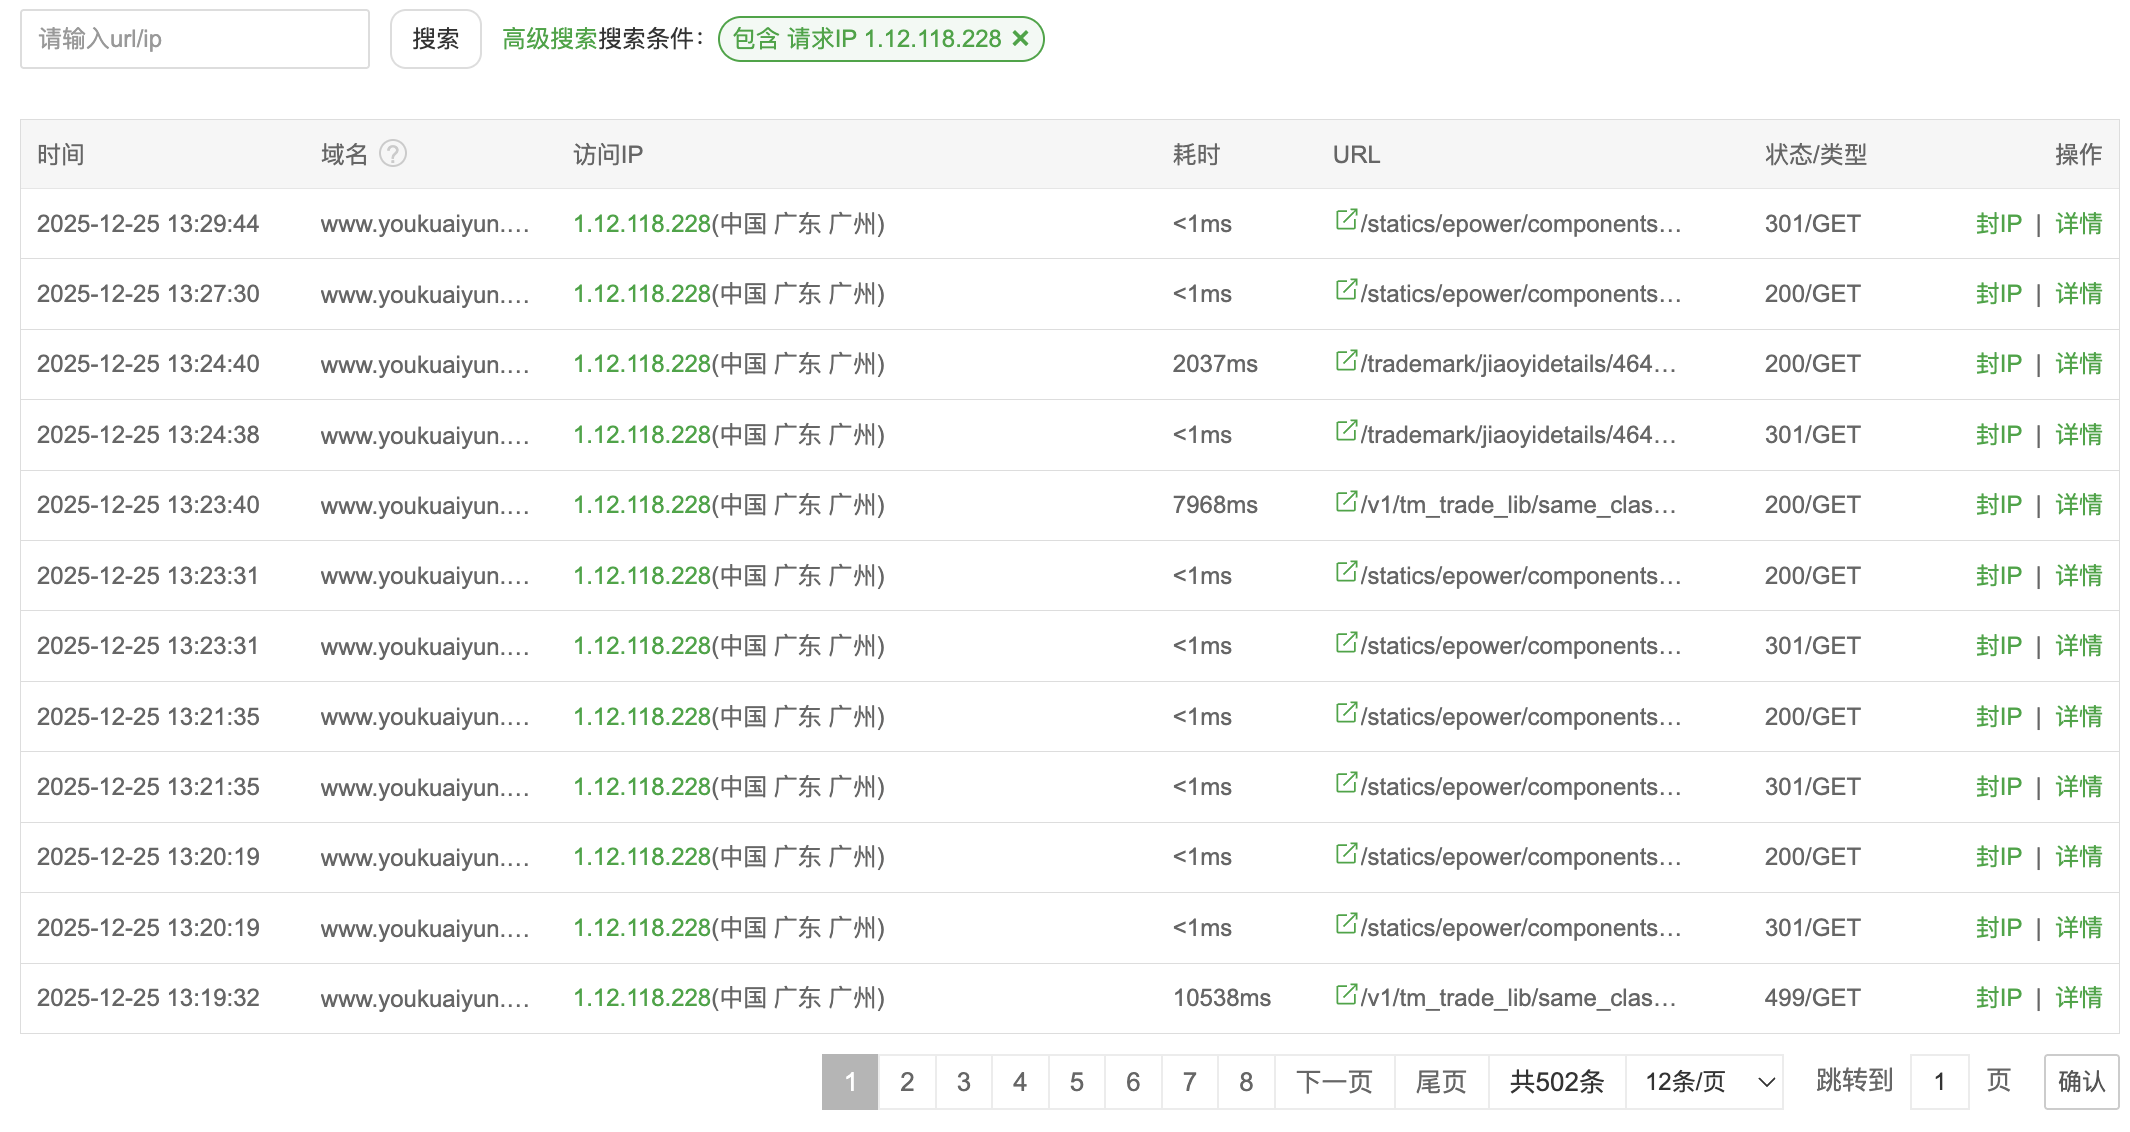The image size is (2130, 1132).
Task: Jump to last page via 尾页
Action: coord(1440,1081)
